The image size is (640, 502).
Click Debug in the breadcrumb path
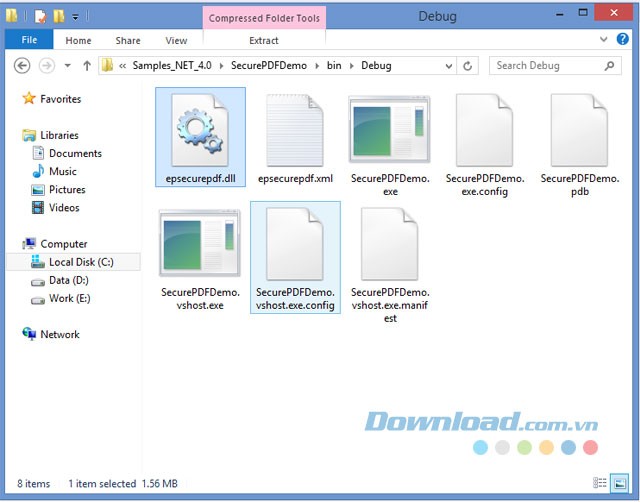[x=376, y=66]
